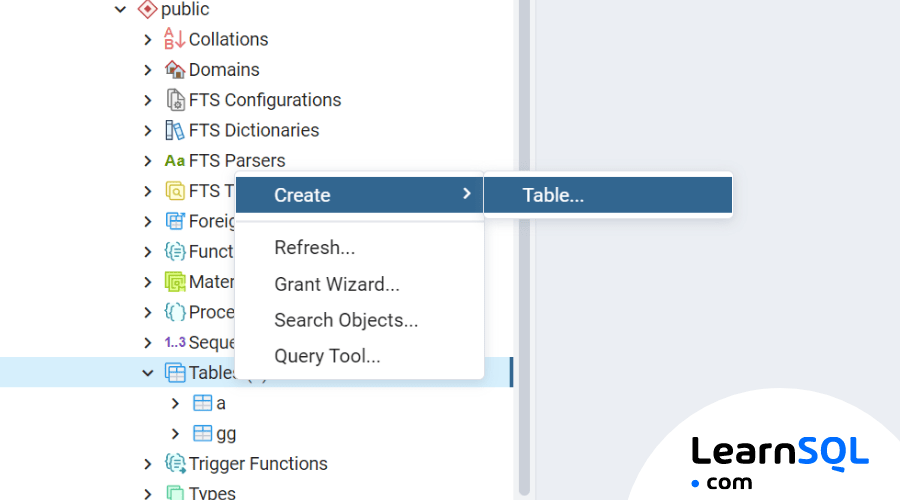Click the Sequences 1..3 icon
Viewport: 900px width, 500px height.
coord(174,342)
